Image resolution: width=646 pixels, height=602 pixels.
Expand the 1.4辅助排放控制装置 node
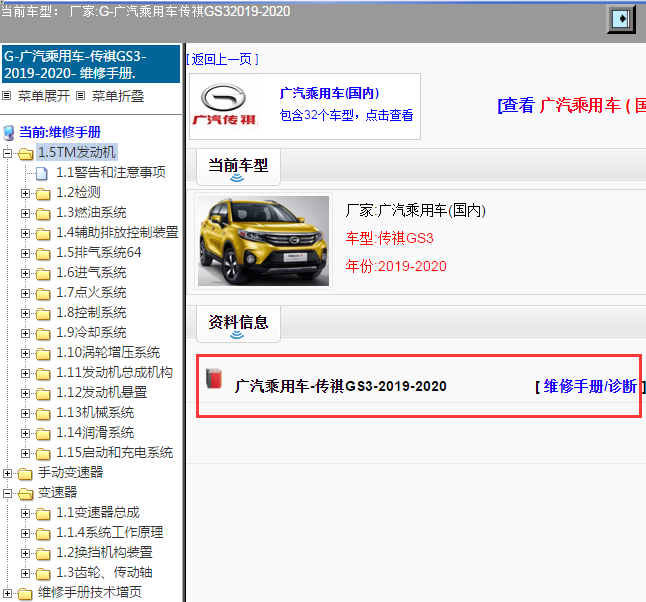[x=25, y=233]
